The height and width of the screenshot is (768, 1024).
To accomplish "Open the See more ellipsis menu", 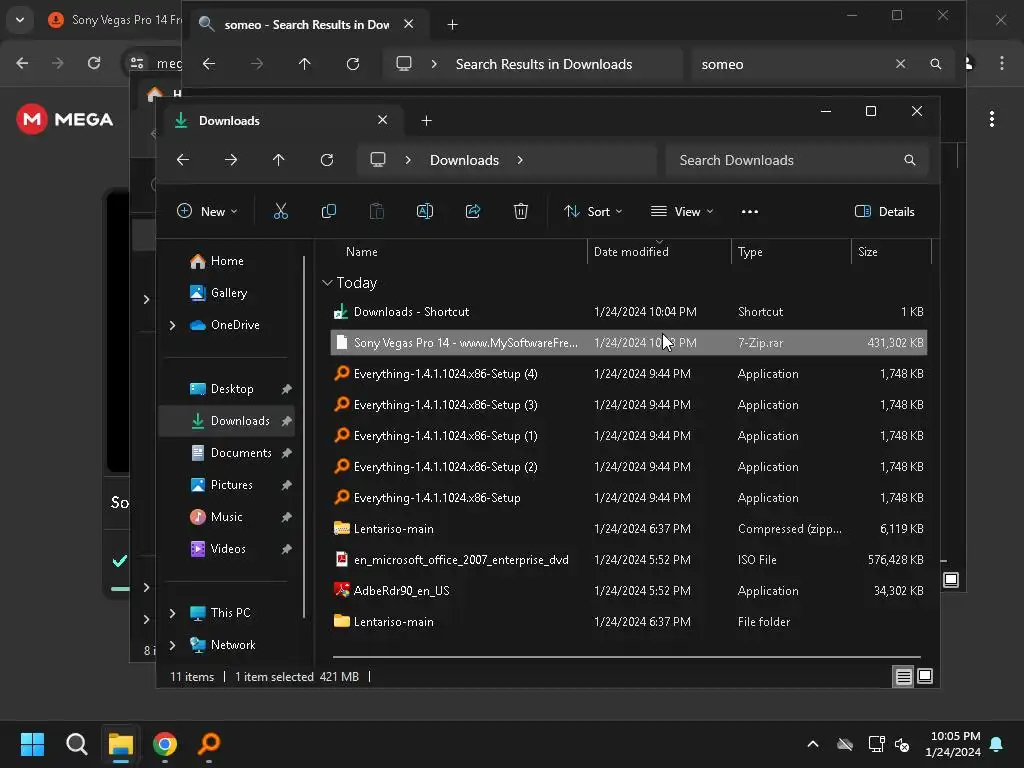I will click(x=750, y=211).
